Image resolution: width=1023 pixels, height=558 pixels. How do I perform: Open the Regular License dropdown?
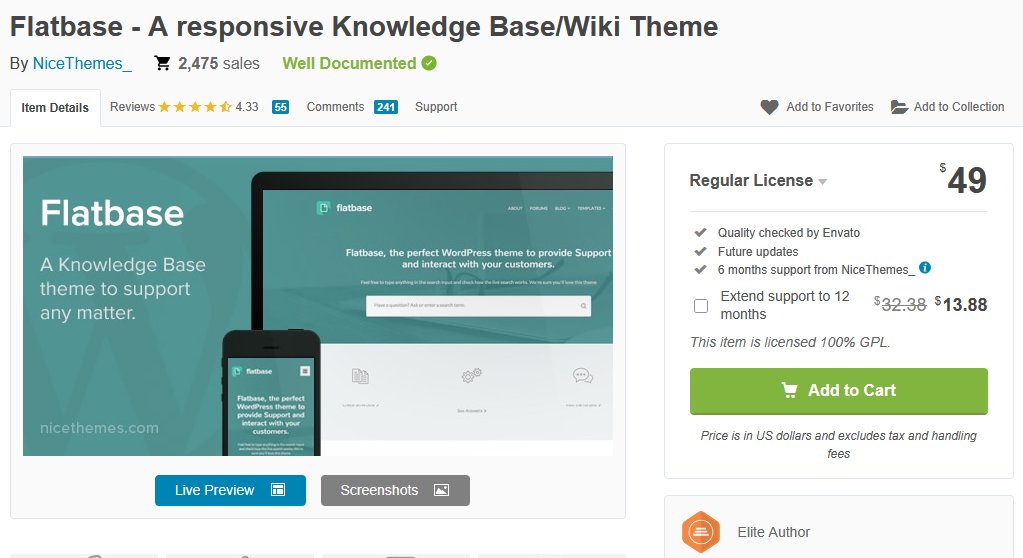[x=758, y=181]
